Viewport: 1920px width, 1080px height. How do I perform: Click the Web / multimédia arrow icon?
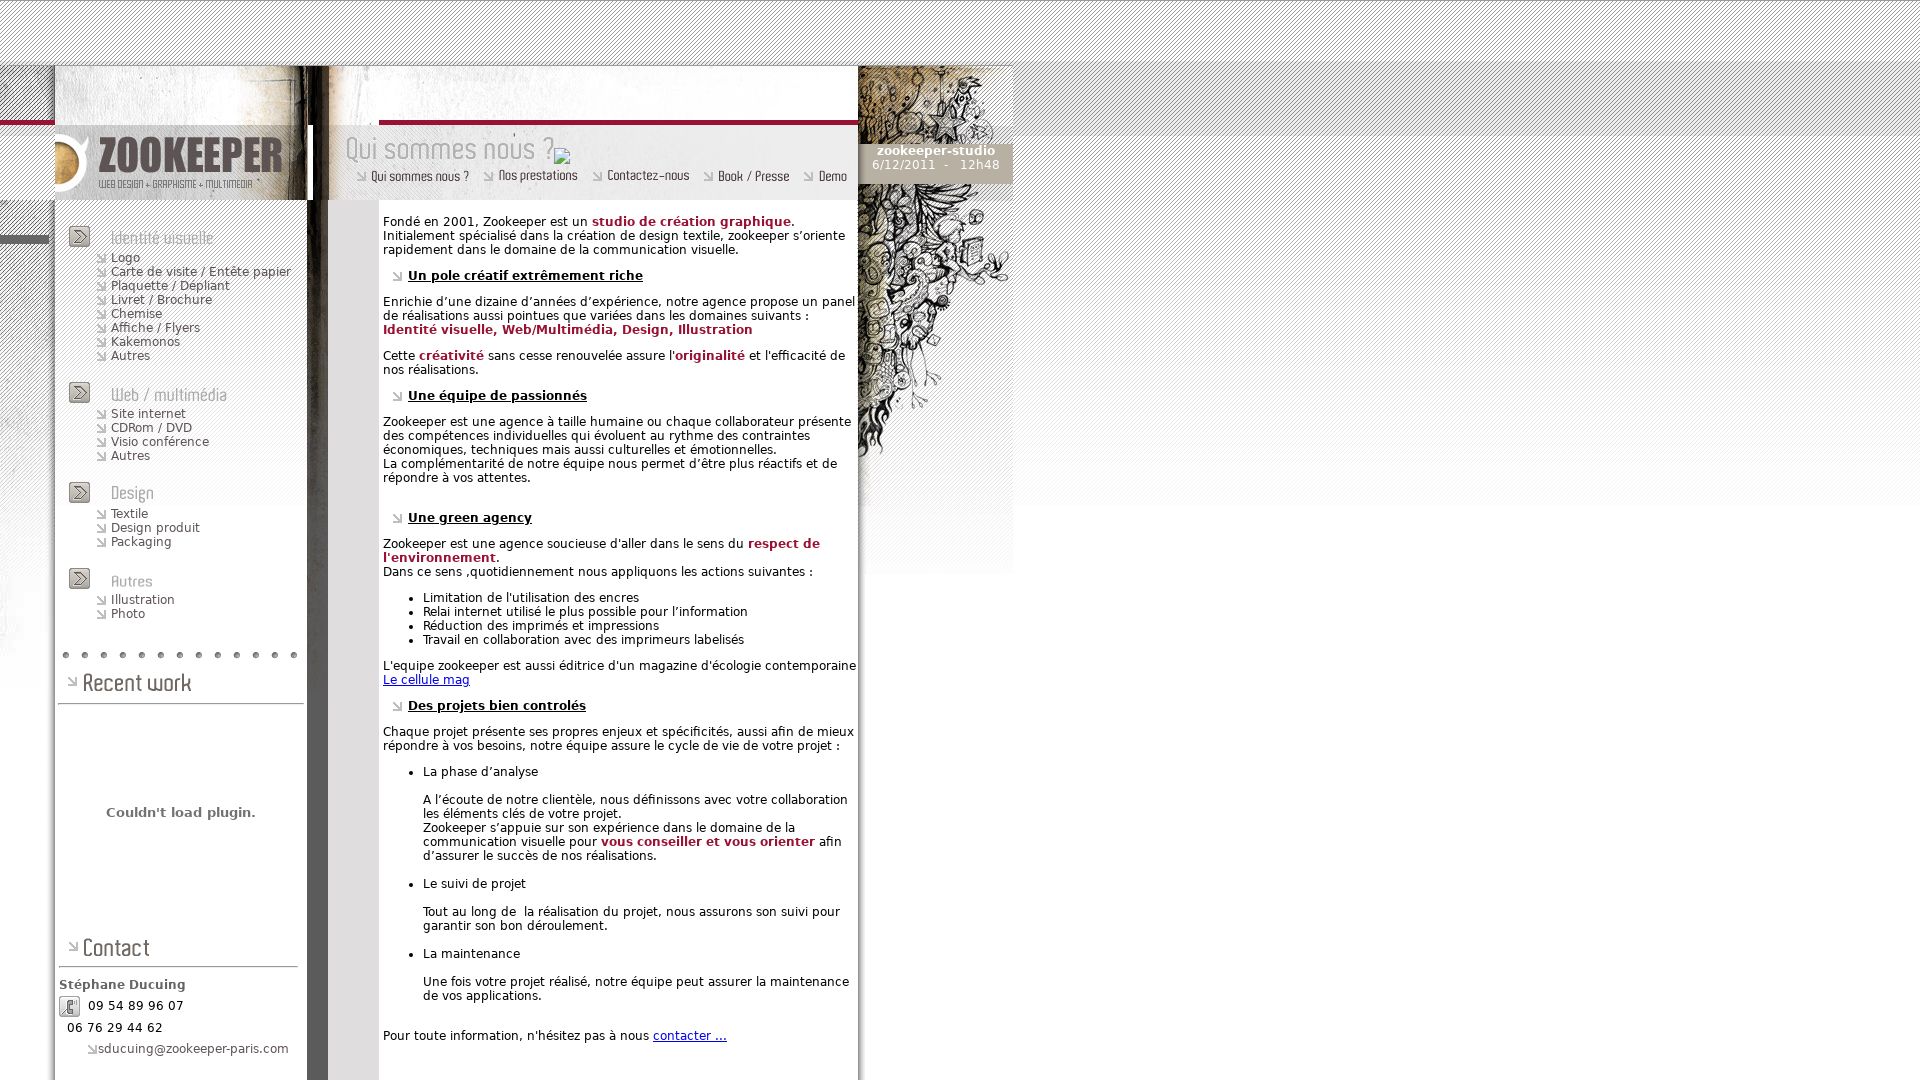[79, 392]
